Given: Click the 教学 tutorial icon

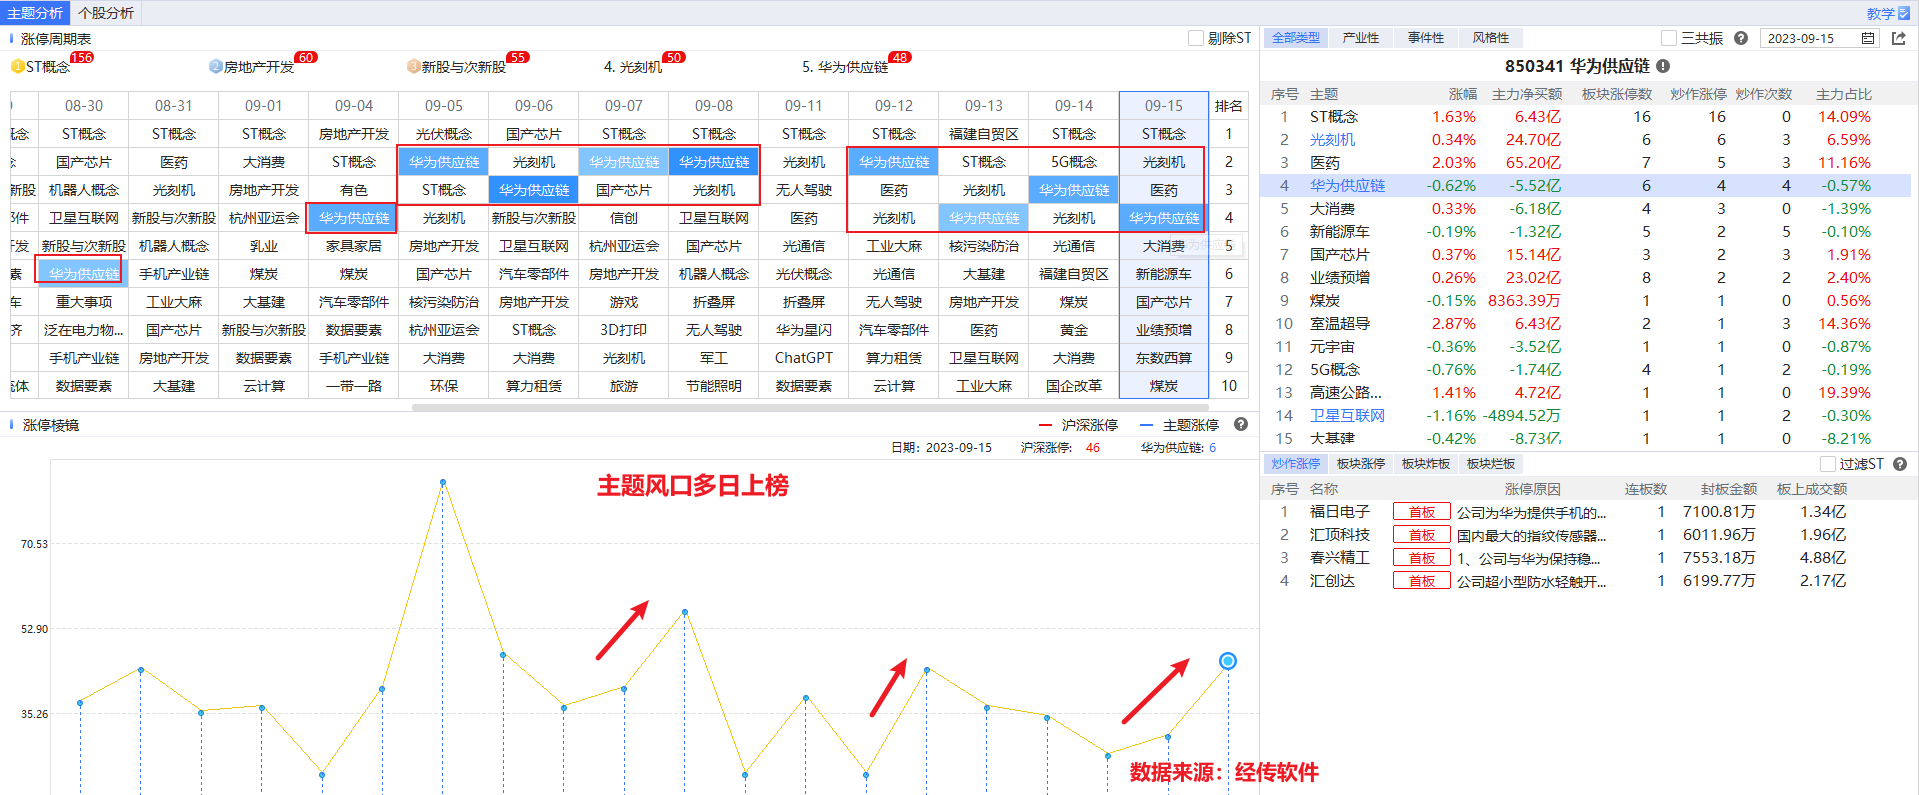Looking at the screenshot, I should [1904, 13].
